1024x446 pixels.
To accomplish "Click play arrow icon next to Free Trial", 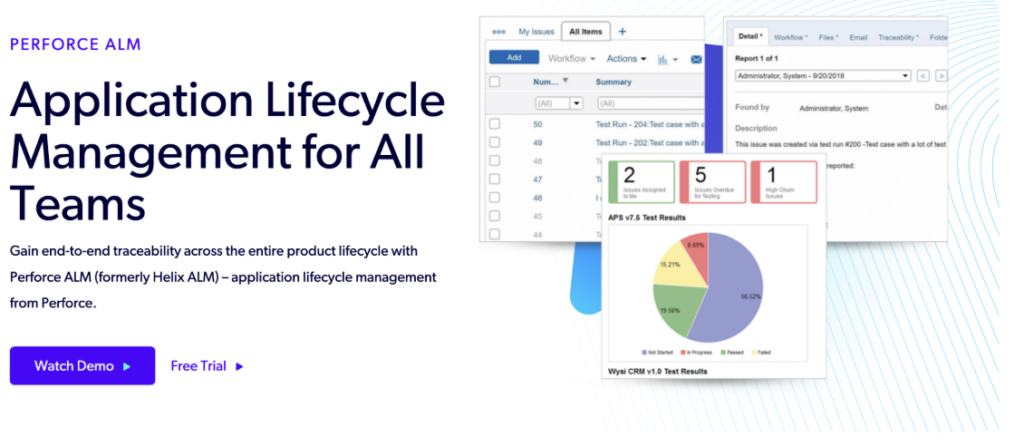I will coord(239,366).
